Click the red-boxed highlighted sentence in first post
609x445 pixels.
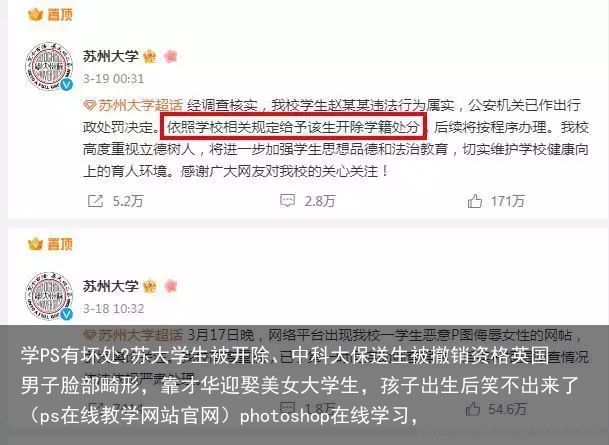[294, 127]
